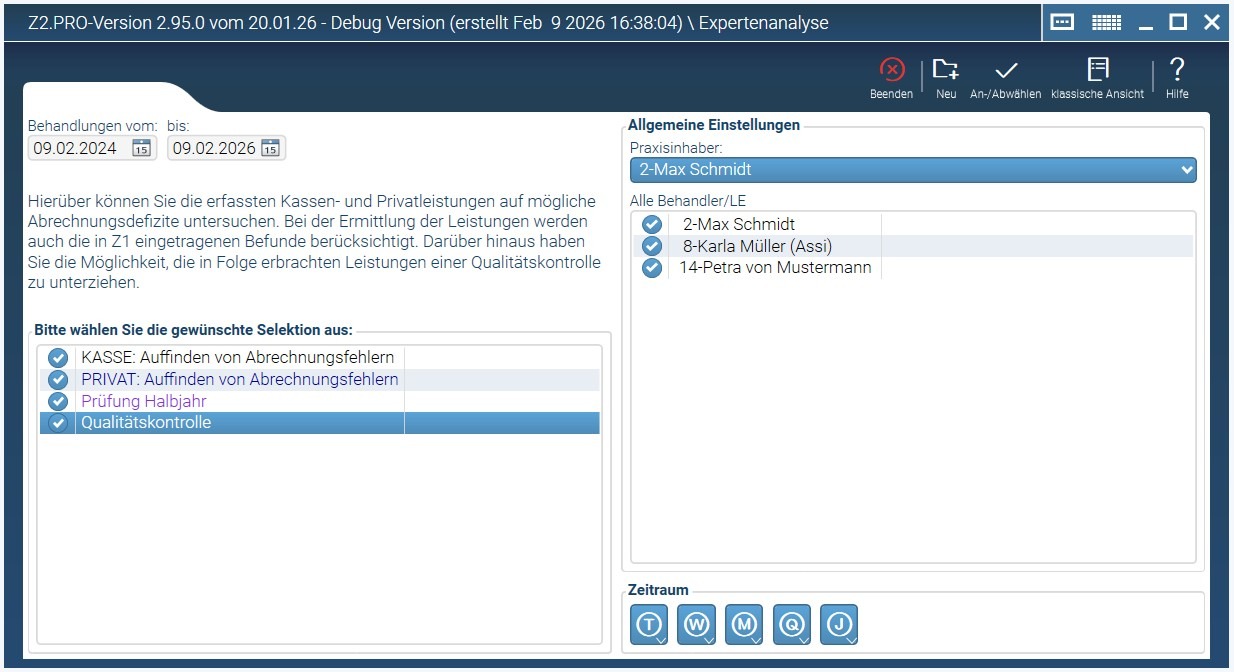Switch to klassische Ansicht view
The image size is (1234, 672).
coord(1098,70)
